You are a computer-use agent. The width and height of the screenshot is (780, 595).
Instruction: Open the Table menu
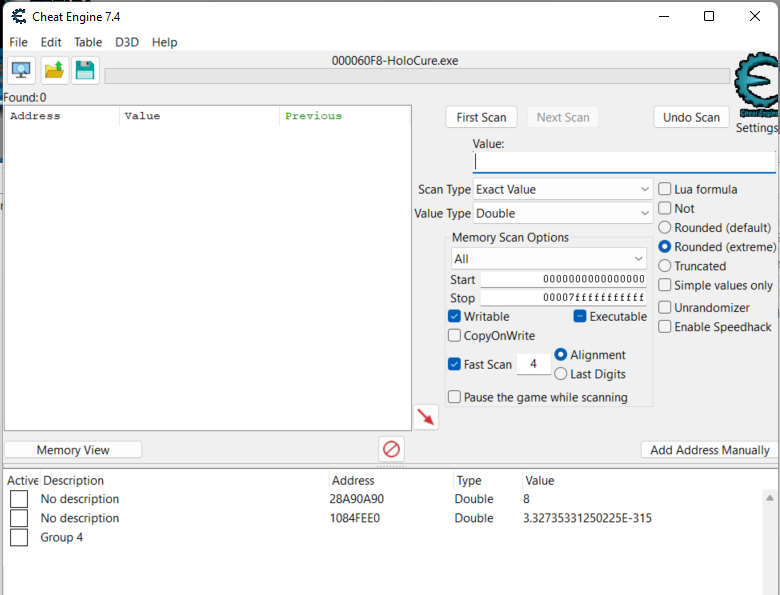point(88,42)
